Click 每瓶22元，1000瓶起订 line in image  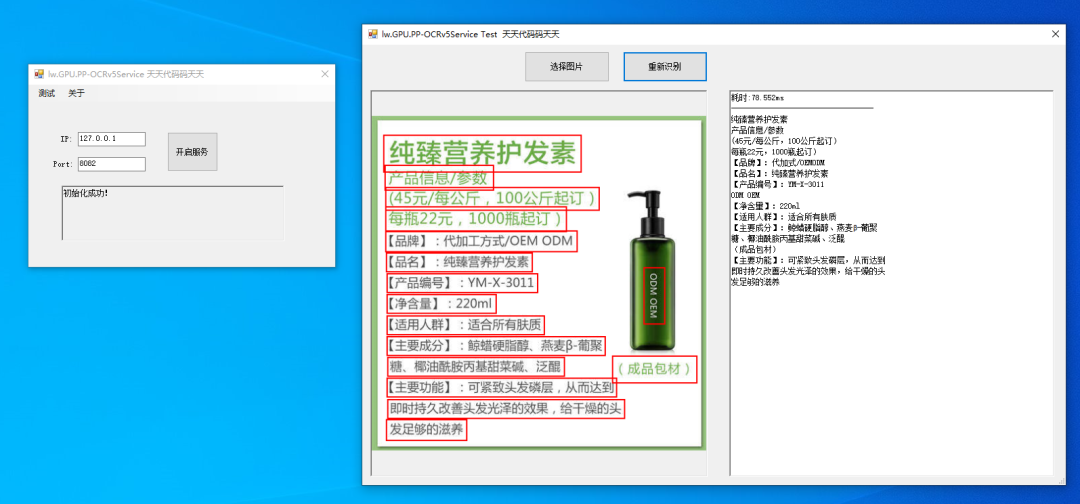click(475, 220)
